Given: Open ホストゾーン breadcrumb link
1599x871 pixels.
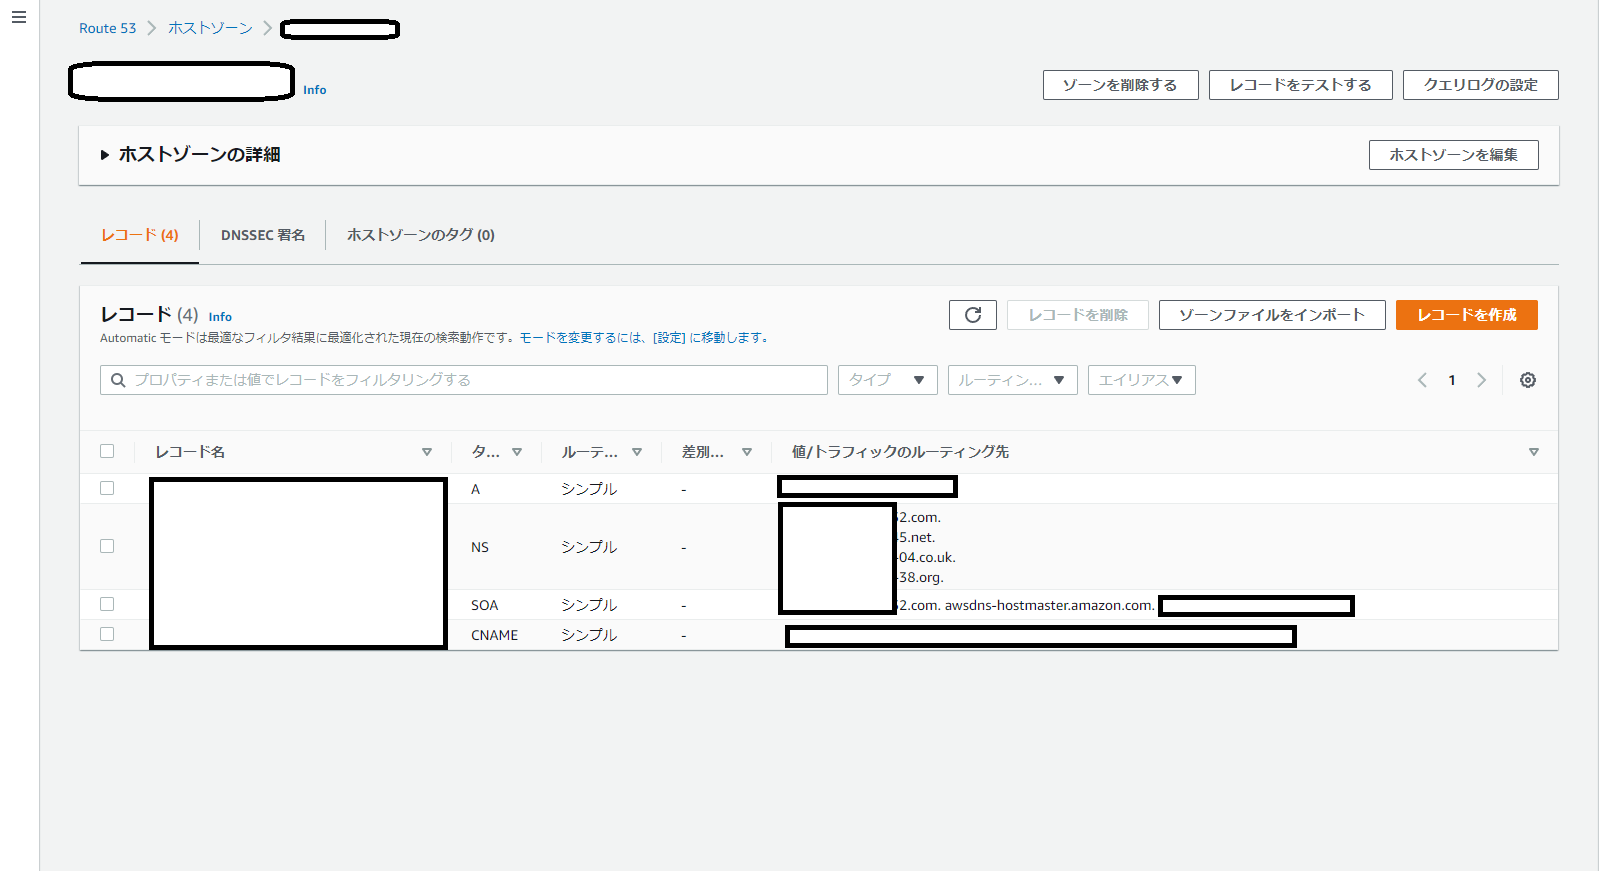Looking at the screenshot, I should tap(210, 28).
